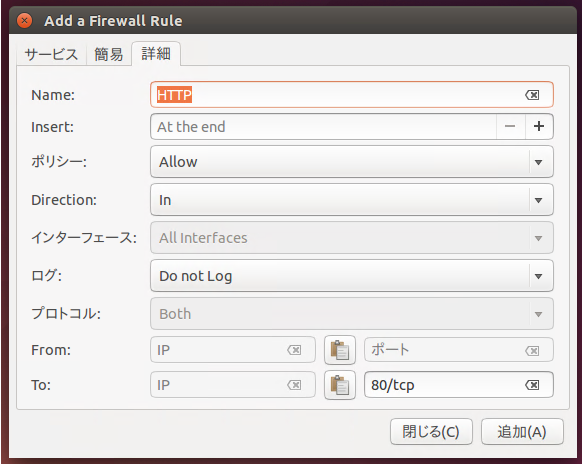This screenshot has height=464, width=582.
Task: Paste clipboard IP into From row
Action: pos(340,350)
